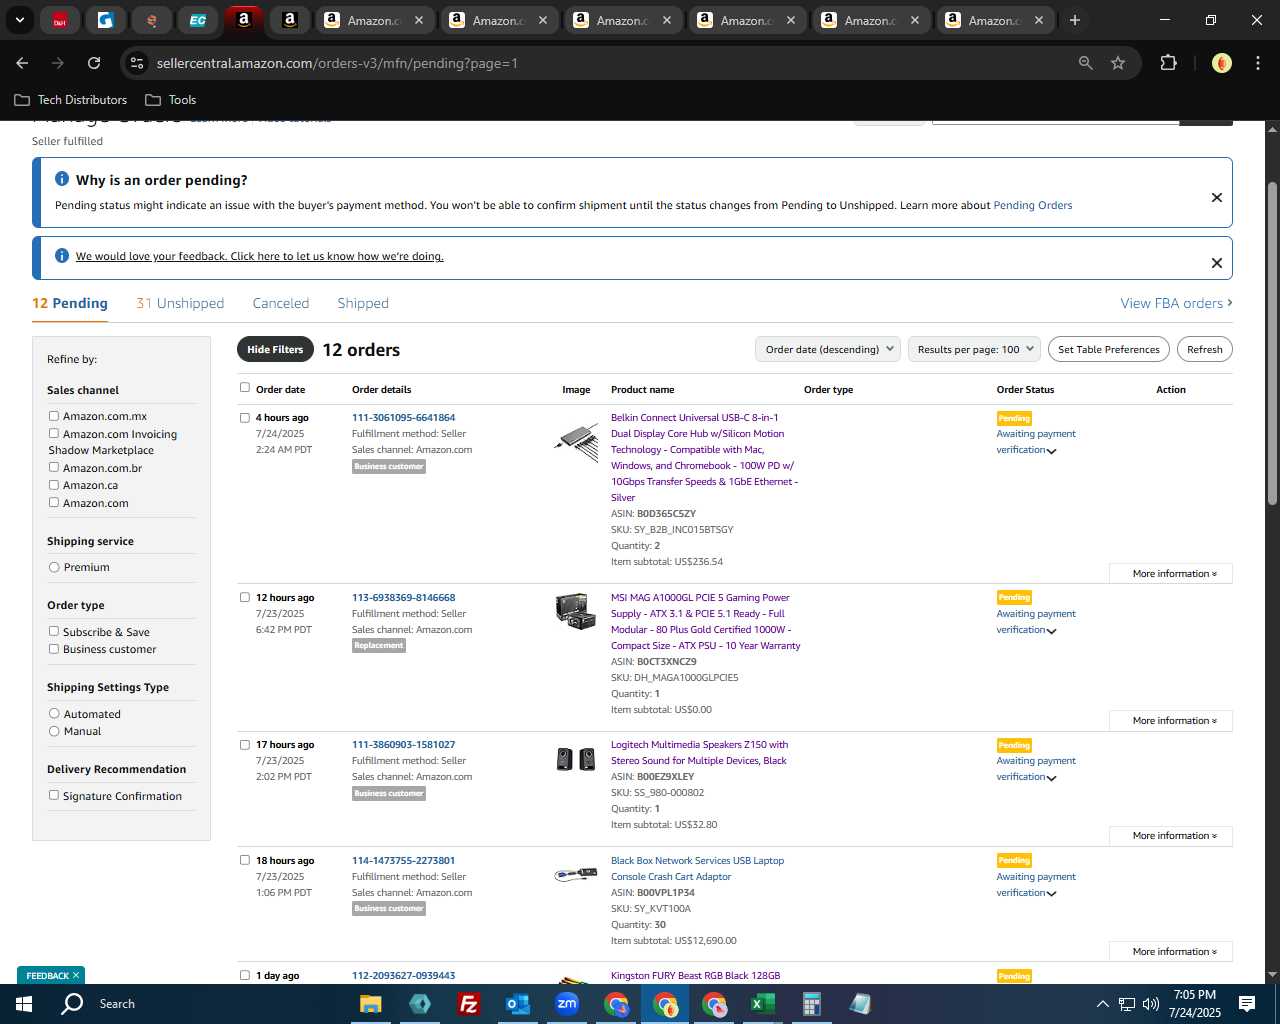Viewport: 1280px width, 1024px height.
Task: Select the 12 Pending tab
Action: pyautogui.click(x=70, y=303)
